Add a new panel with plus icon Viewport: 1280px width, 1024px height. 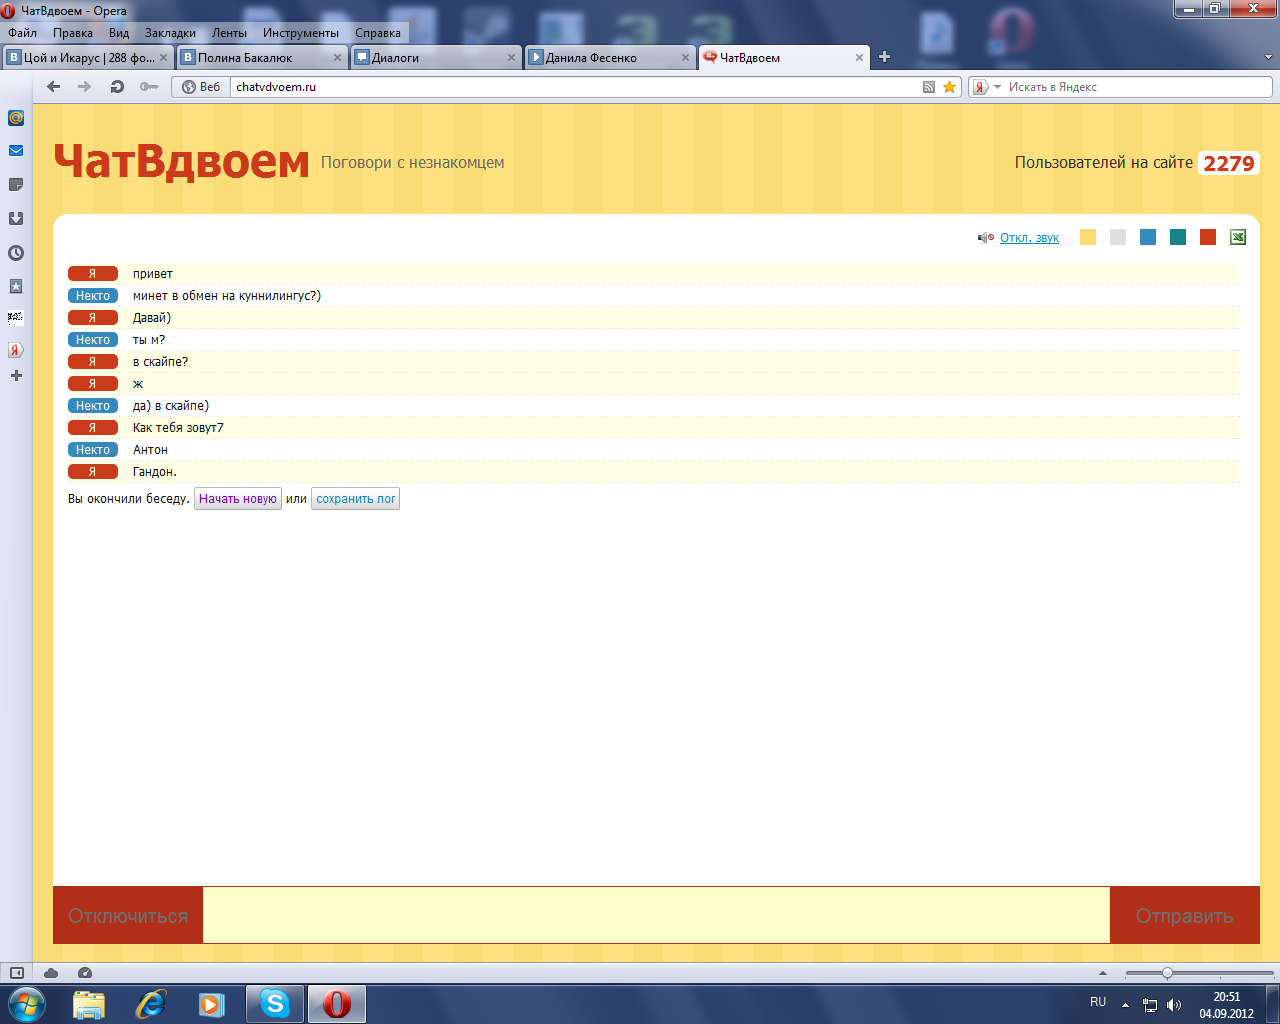point(16,376)
